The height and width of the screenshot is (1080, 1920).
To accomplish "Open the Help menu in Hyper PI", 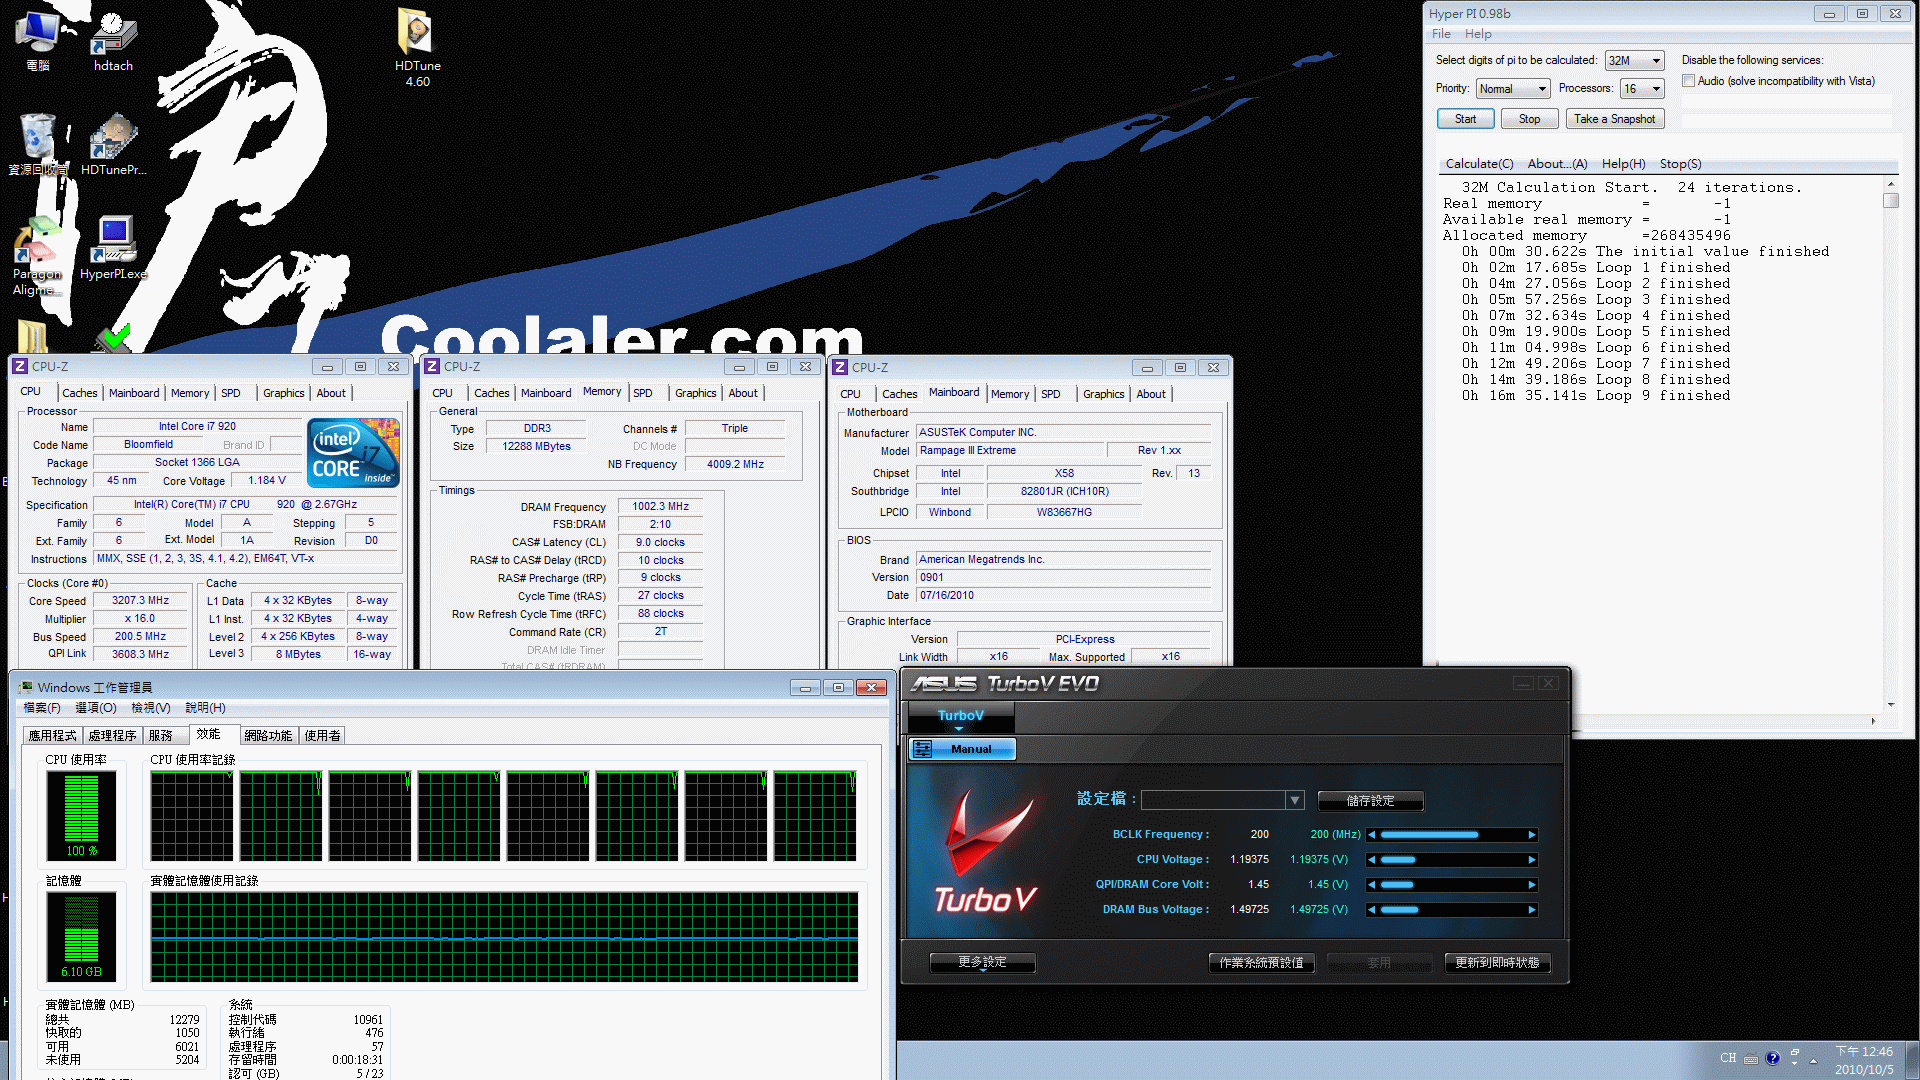I will (x=1478, y=34).
